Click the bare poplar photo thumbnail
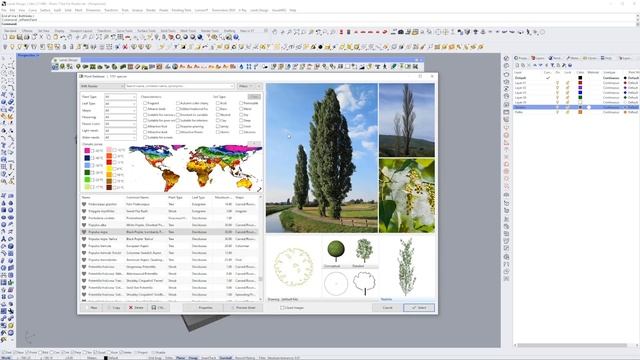The height and width of the screenshot is (360, 640). (407, 120)
